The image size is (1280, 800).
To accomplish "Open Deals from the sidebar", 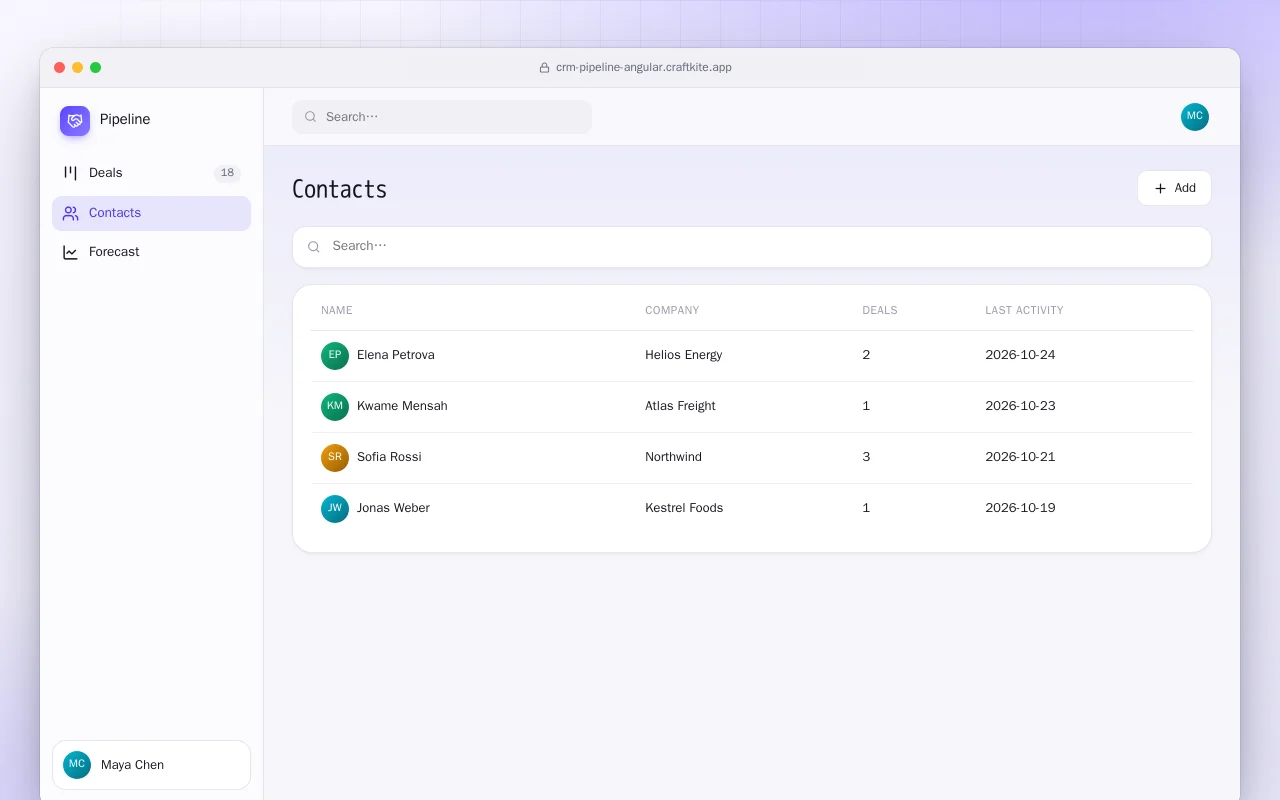I will coord(151,173).
